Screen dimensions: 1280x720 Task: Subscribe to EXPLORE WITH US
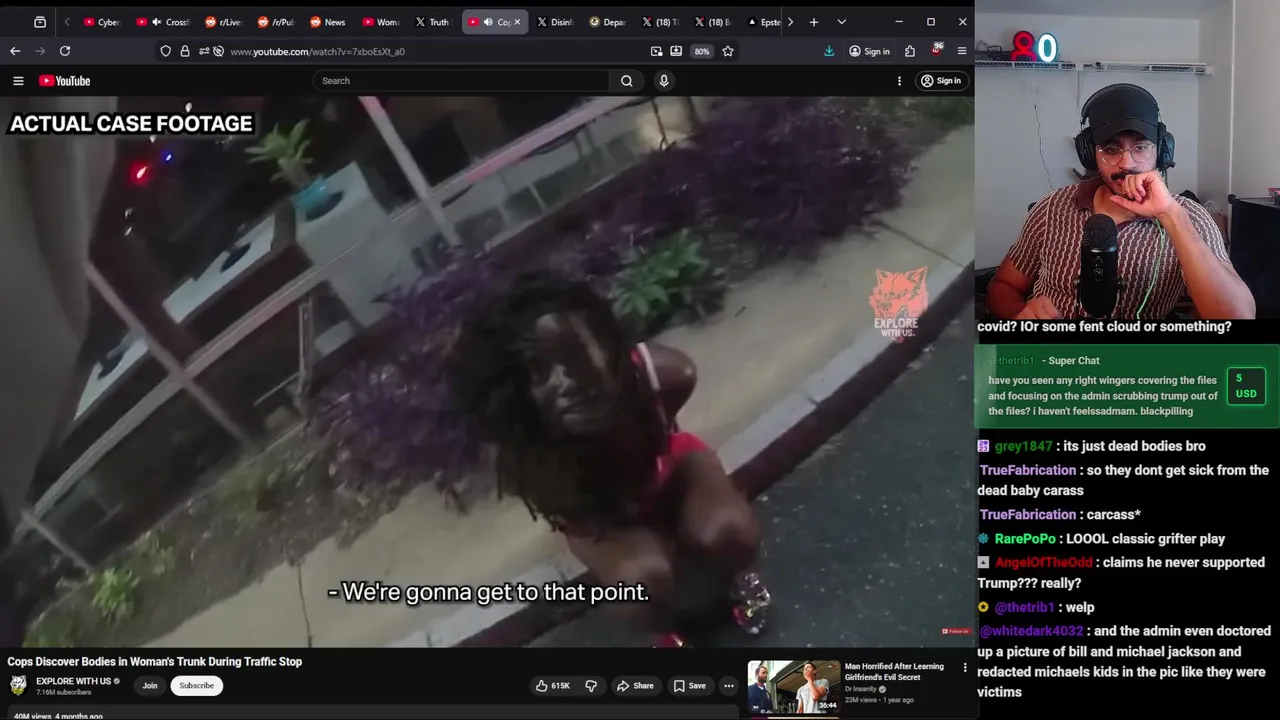click(196, 686)
